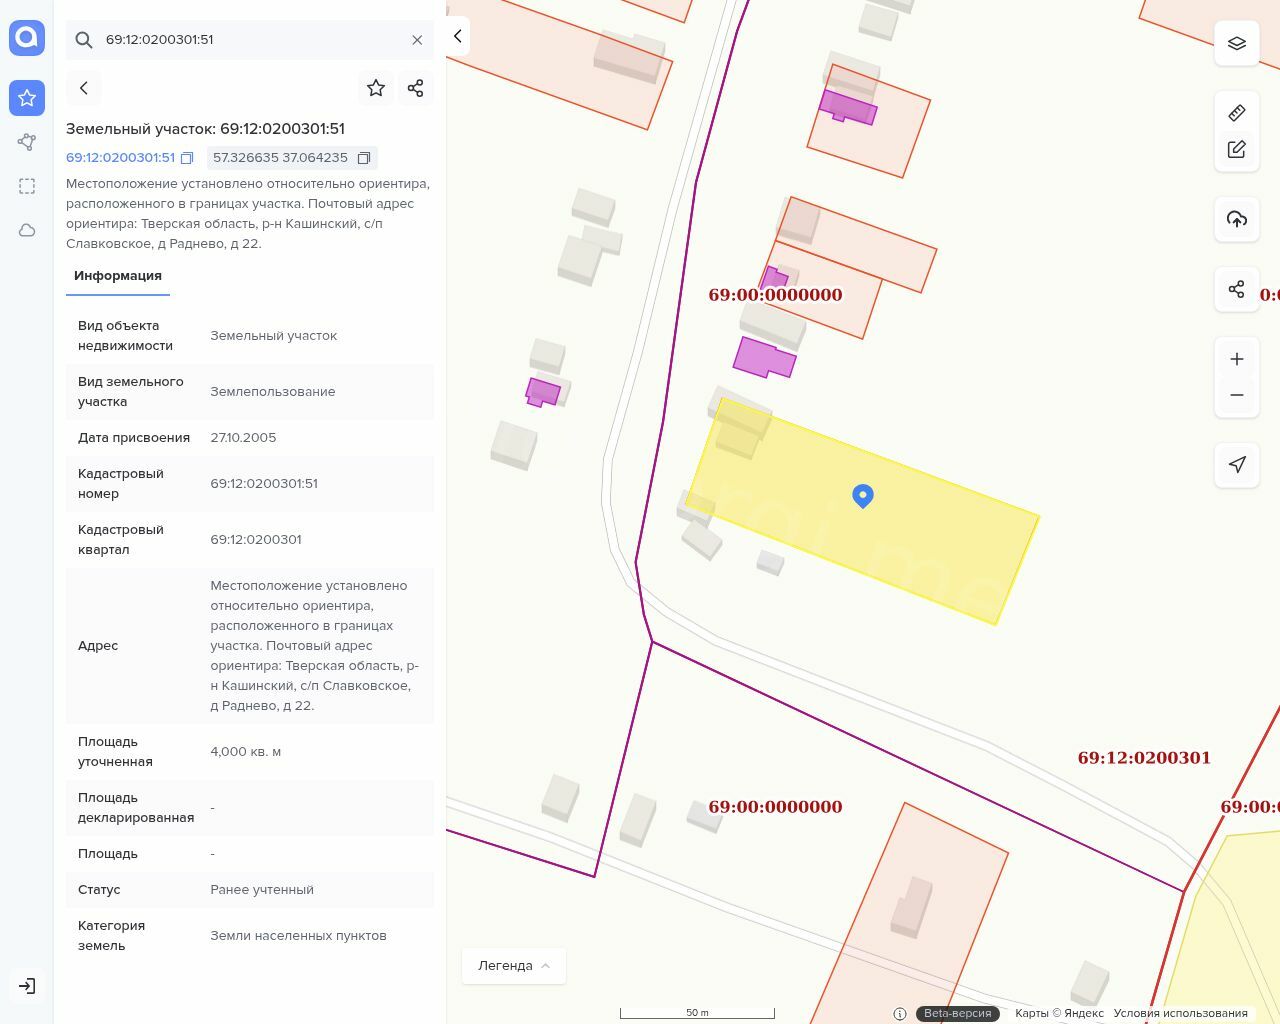Image resolution: width=1280 pixels, height=1024 pixels.
Task: Locate my position with the arrow icon
Action: (1236, 465)
